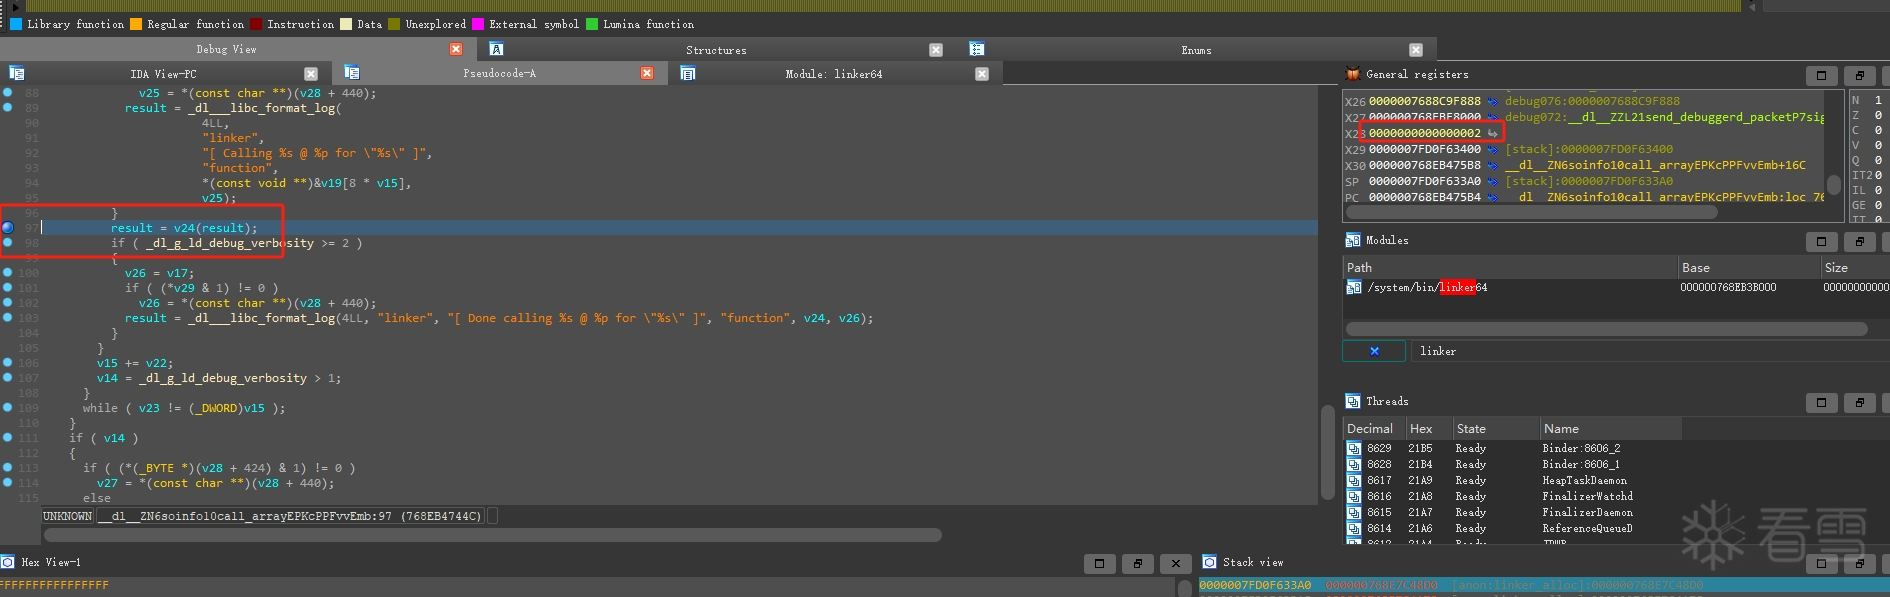Clear the Modules filter with the X icon
The width and height of the screenshot is (1890, 597).
1374,351
